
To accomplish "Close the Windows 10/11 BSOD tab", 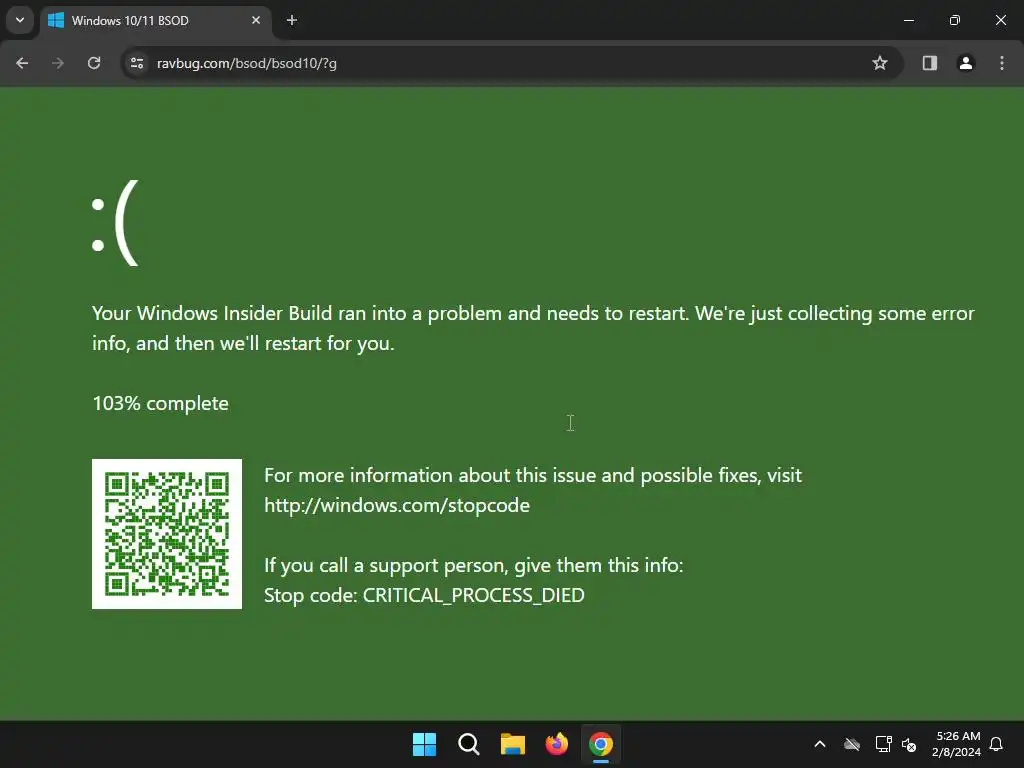I will (x=256, y=20).
